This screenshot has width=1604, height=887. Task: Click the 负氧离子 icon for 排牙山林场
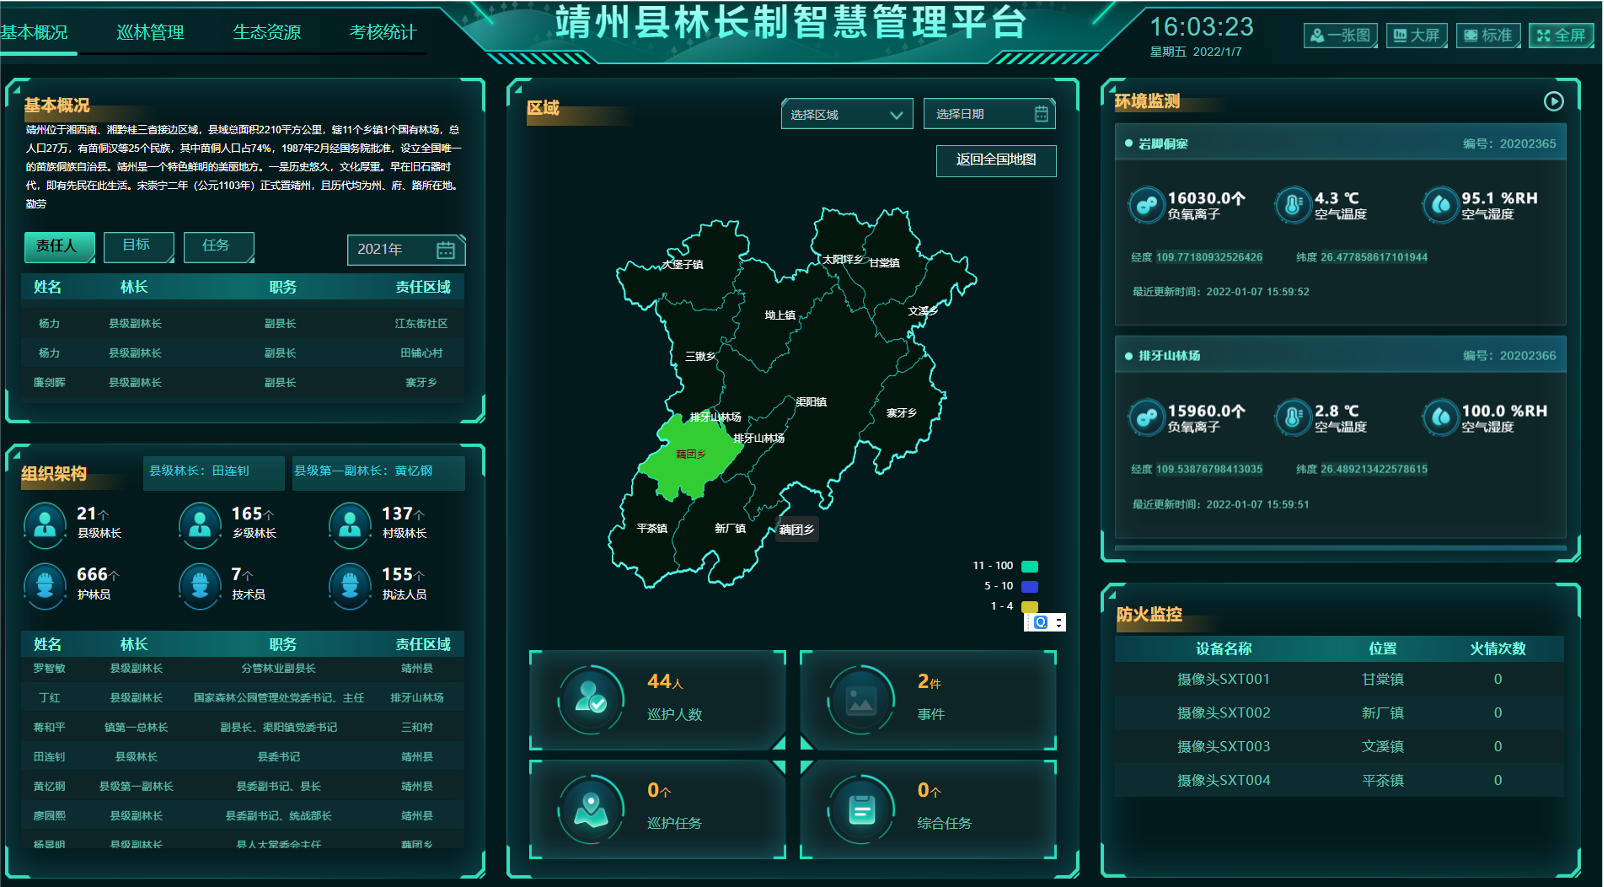1145,417
